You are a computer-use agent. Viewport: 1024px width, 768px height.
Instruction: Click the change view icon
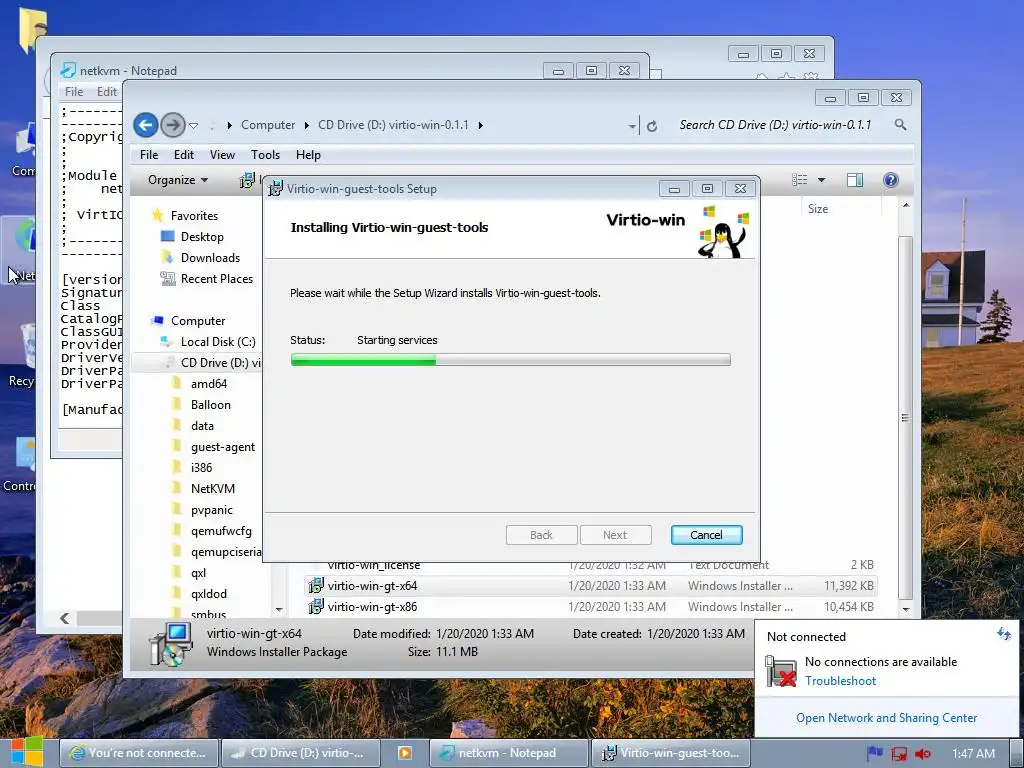pos(799,180)
